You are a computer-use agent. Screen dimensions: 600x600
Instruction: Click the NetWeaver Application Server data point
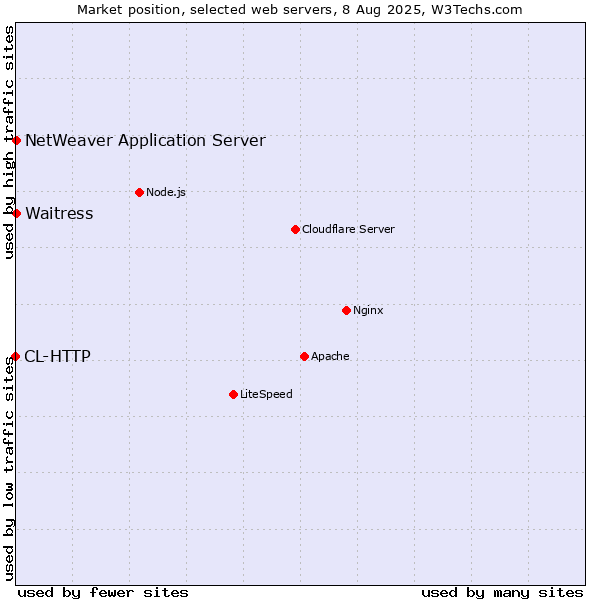point(16,140)
